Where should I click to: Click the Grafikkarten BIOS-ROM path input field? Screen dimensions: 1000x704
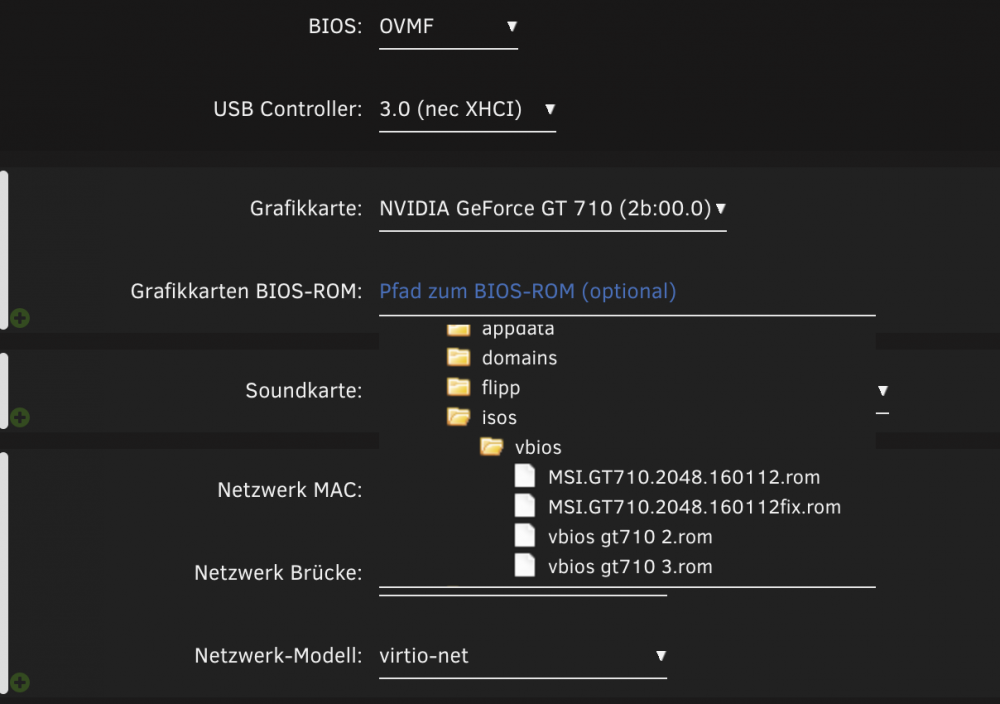[627, 291]
